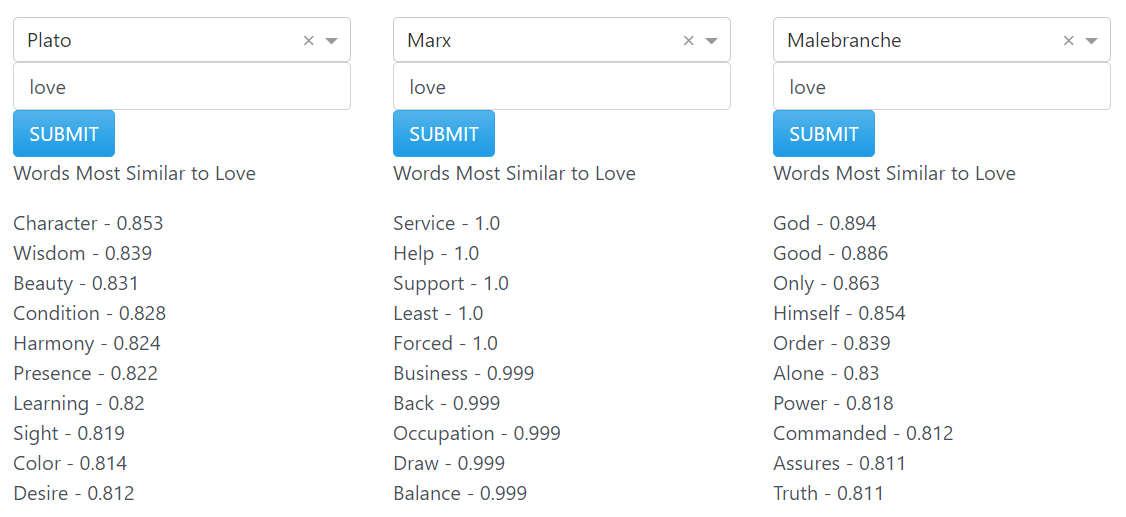Image resolution: width=1126 pixels, height=517 pixels.
Task: Clear the Malebranche selection with the x icon
Action: [x=1069, y=41]
